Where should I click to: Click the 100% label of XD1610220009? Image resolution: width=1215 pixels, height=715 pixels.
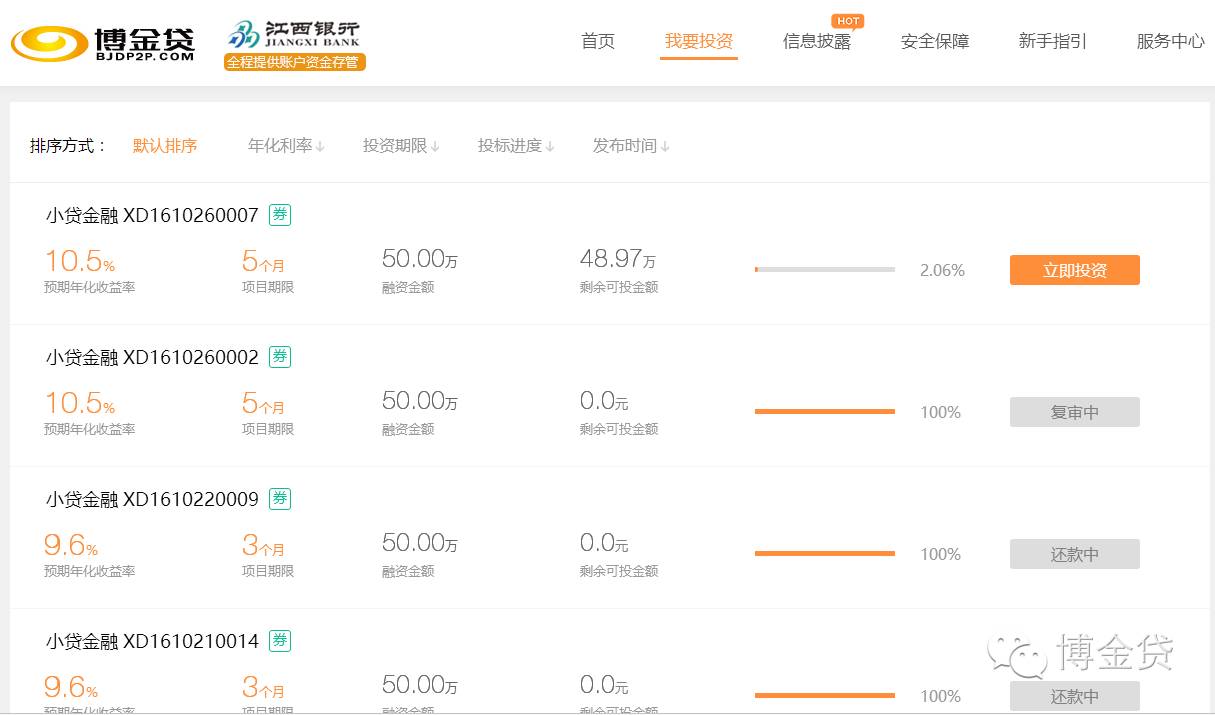pos(940,554)
